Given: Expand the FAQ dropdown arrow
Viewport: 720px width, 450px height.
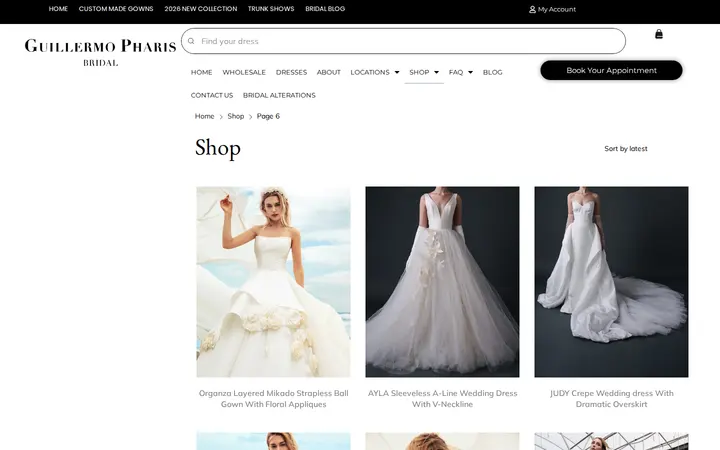Looking at the screenshot, I should point(470,72).
